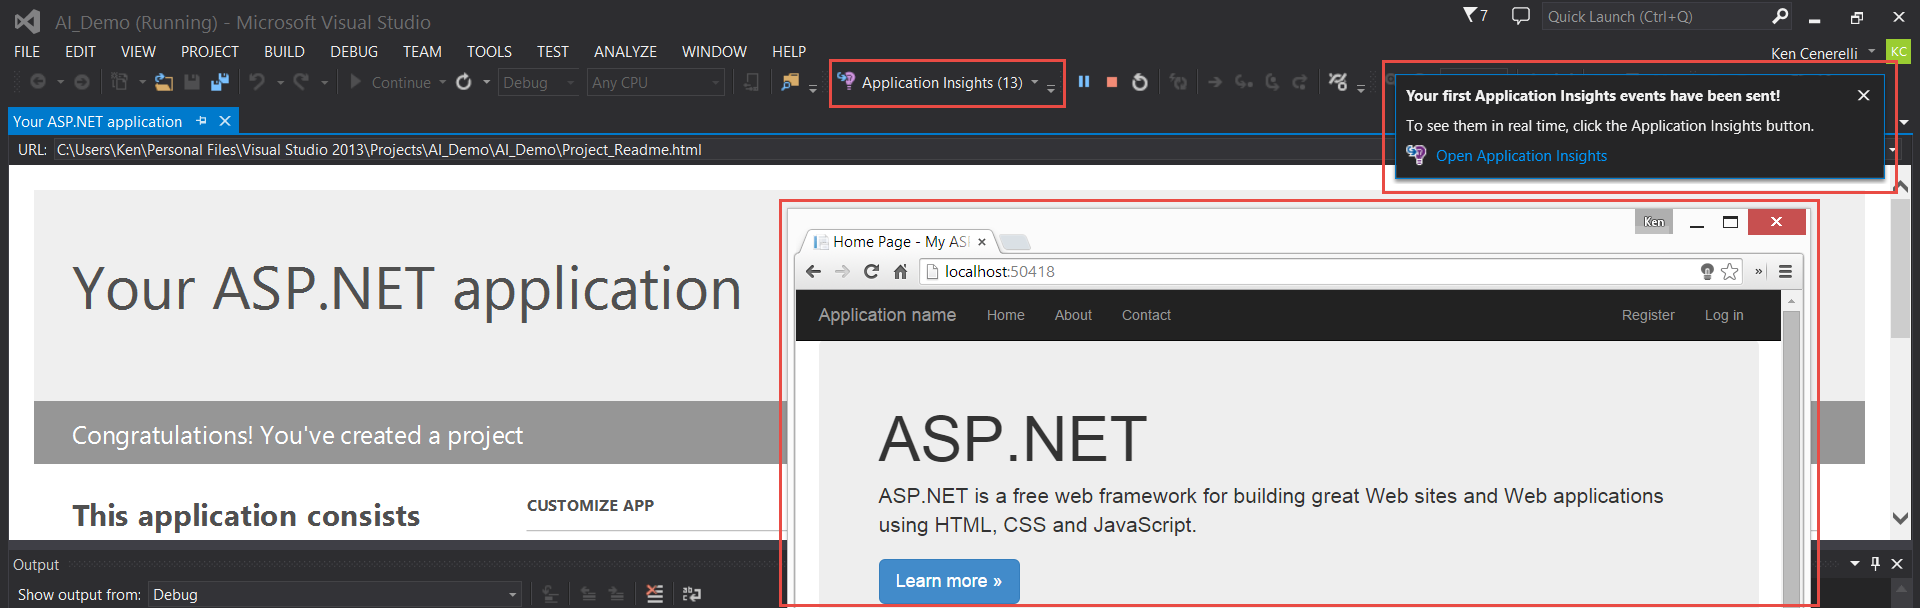Clear all output with the red-X icon
Viewport: 1920px width, 608px height.
pyautogui.click(x=654, y=594)
